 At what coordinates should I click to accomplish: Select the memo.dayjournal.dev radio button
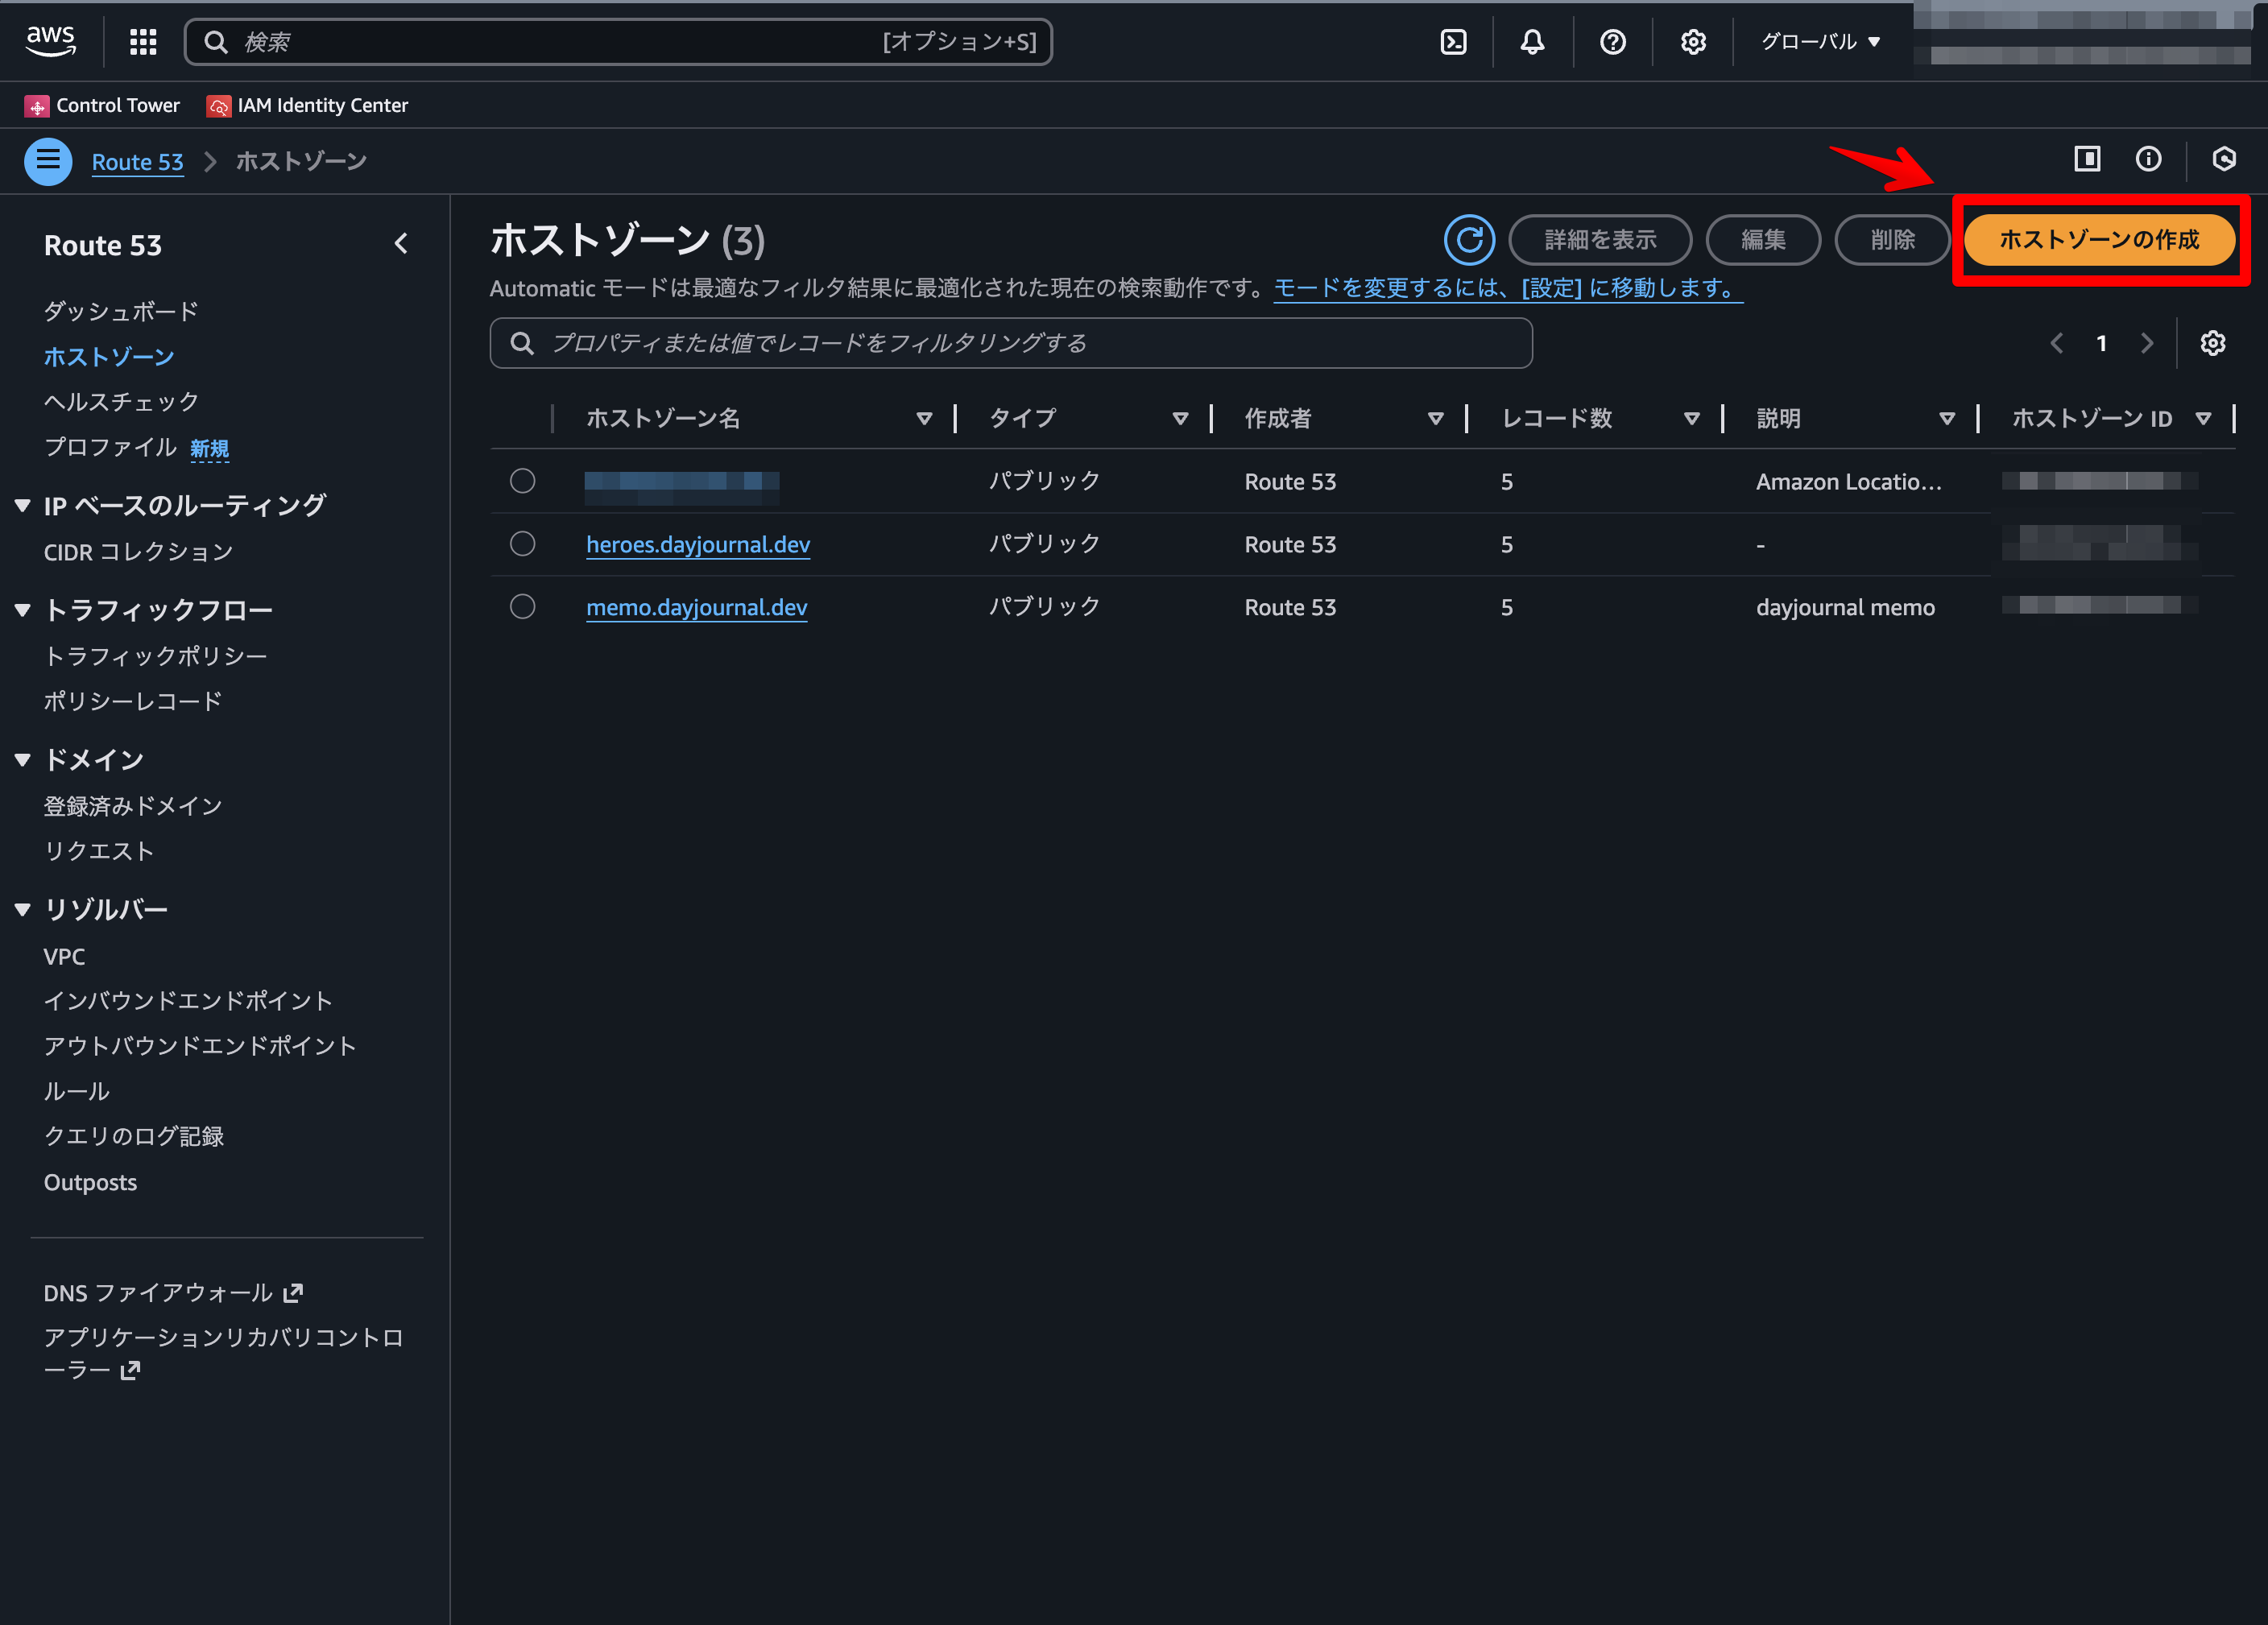[x=522, y=607]
